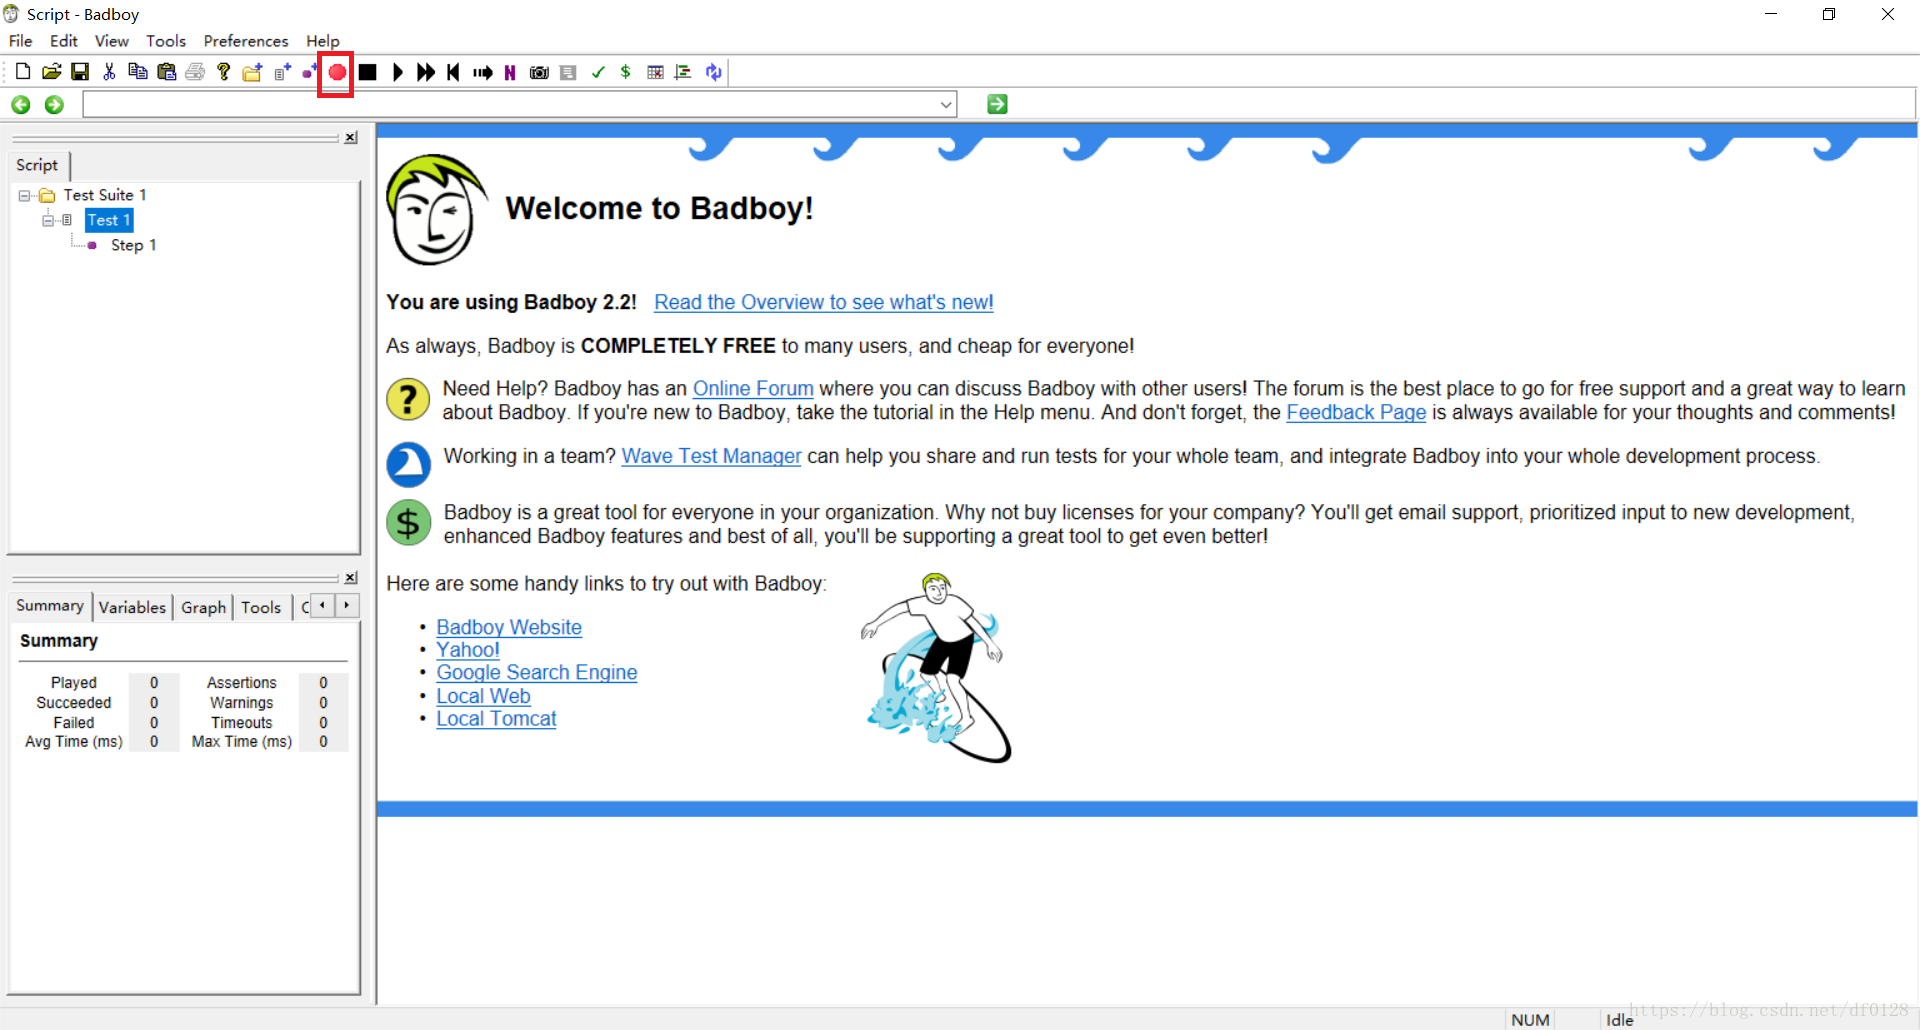The width and height of the screenshot is (1920, 1030).
Task: Switch to the Summary tab
Action: click(x=50, y=606)
